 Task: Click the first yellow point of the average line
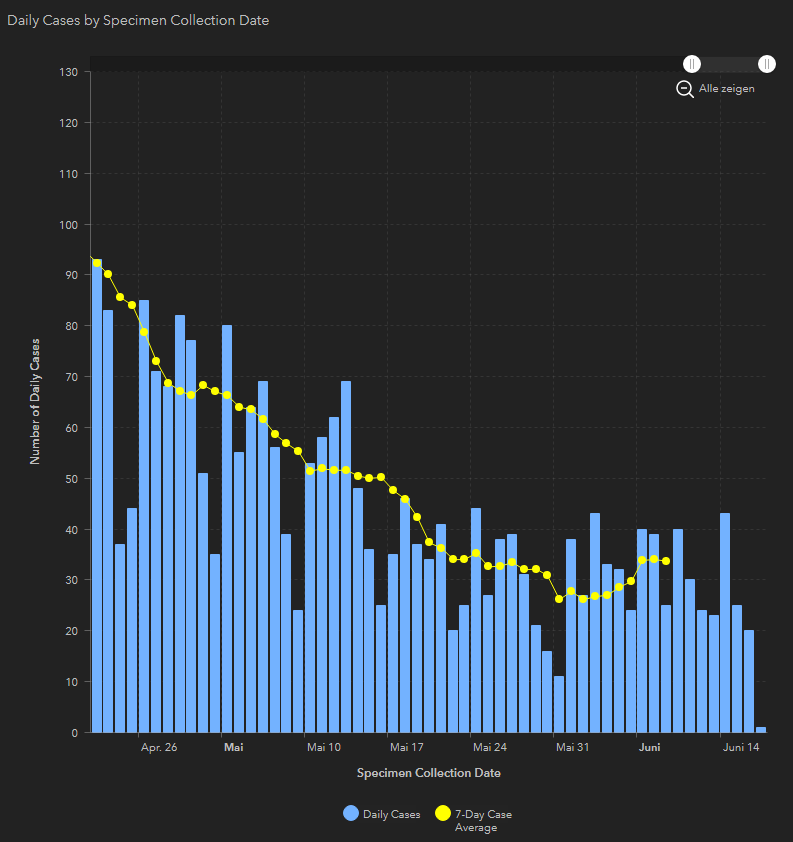pyautogui.click(x=97, y=263)
